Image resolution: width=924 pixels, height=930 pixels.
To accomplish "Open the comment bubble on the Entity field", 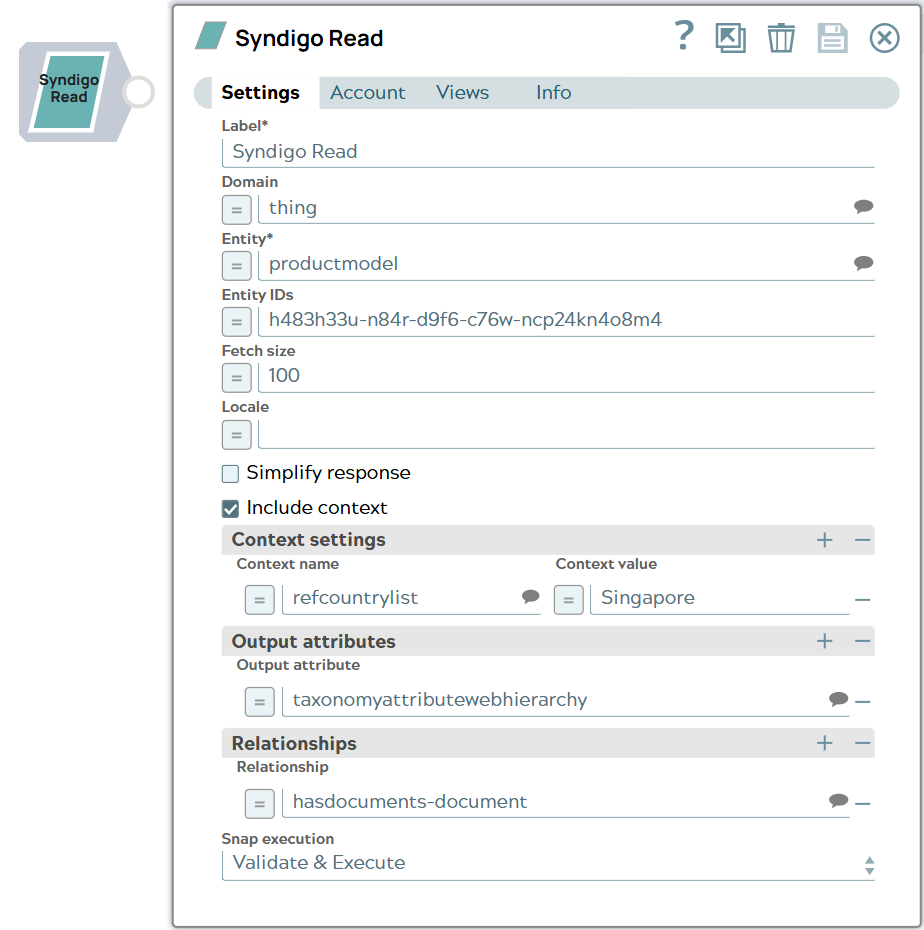I will 861,263.
